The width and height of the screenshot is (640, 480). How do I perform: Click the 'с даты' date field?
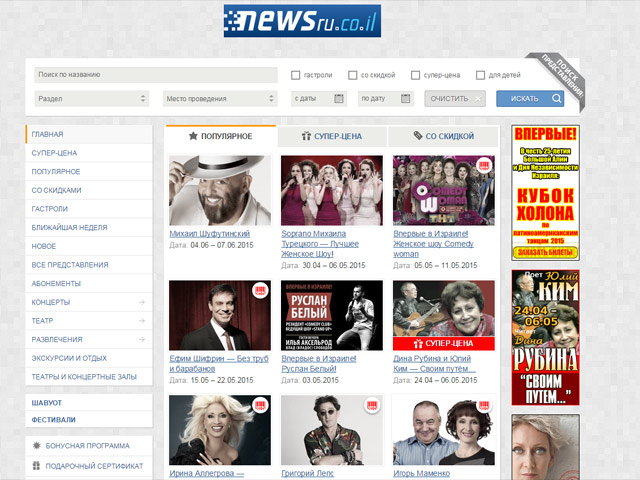319,99
